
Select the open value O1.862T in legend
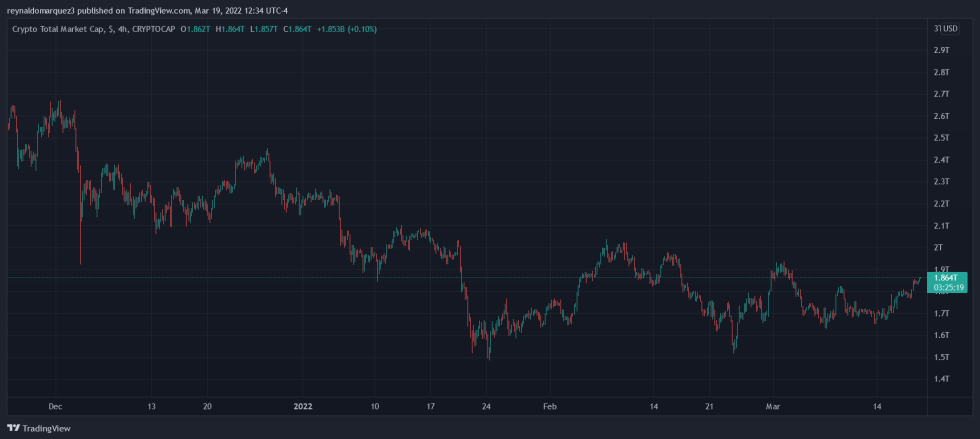194,29
